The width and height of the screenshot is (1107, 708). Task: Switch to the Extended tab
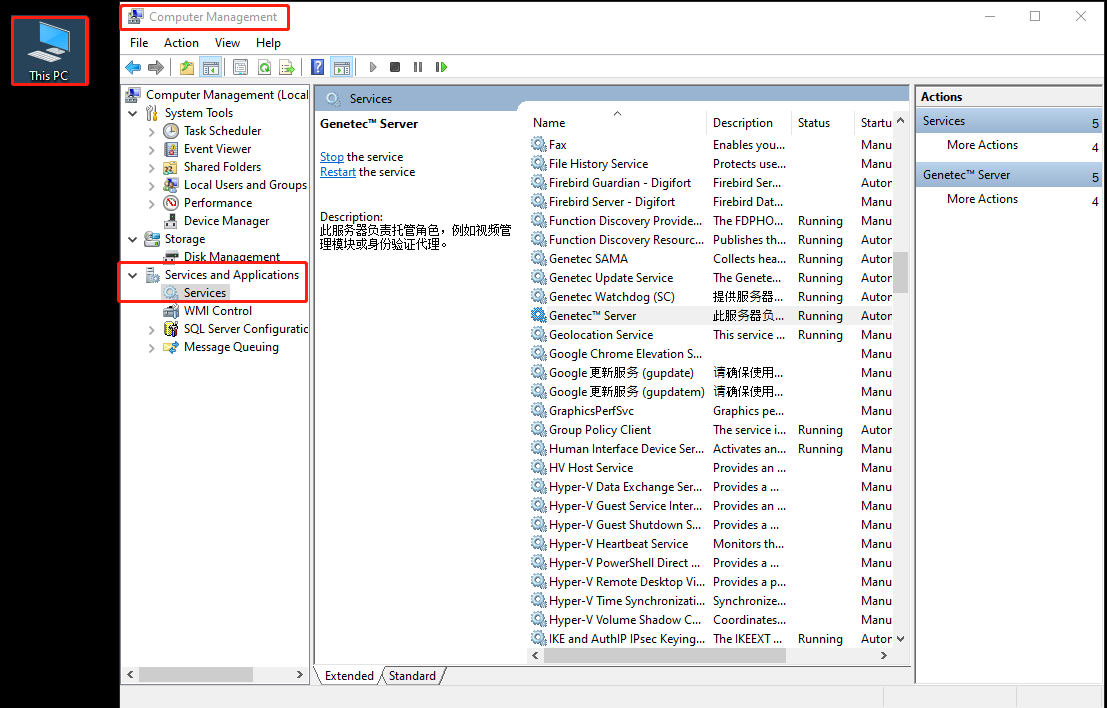[349, 676]
